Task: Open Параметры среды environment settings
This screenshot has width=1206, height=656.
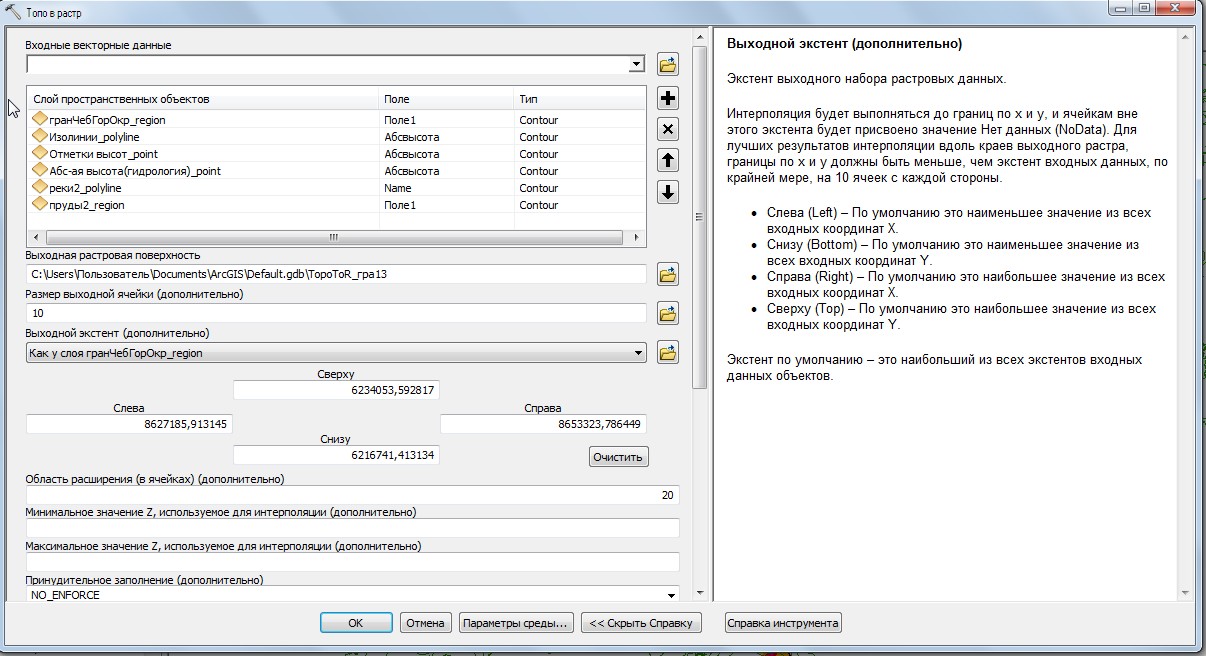Action: click(x=516, y=623)
